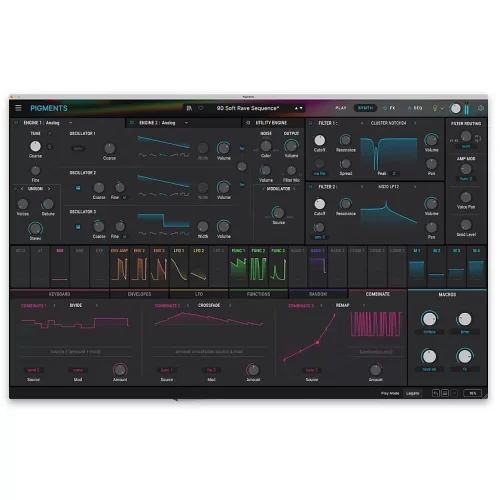
Task: Click the FUNC 2 modulation source thumbnail
Action: coord(258,266)
